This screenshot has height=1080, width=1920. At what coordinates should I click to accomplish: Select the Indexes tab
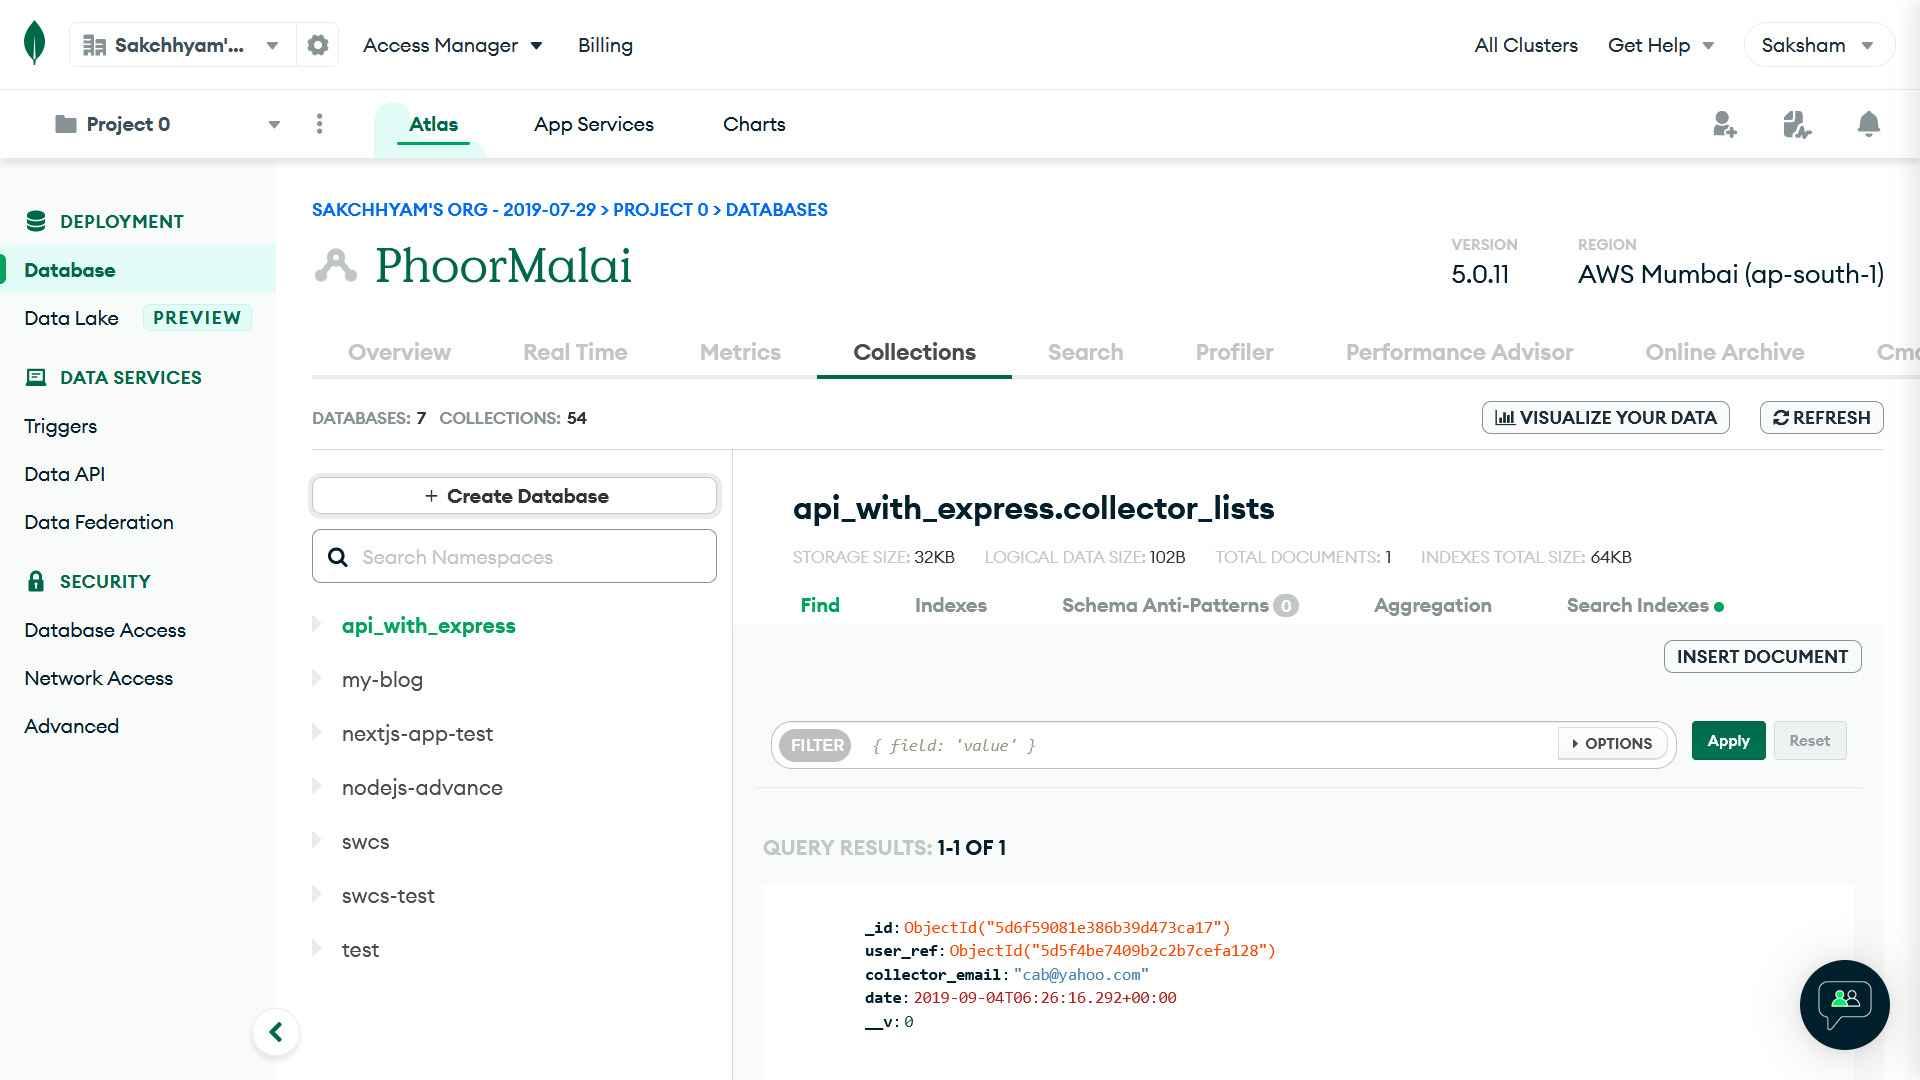tap(950, 605)
